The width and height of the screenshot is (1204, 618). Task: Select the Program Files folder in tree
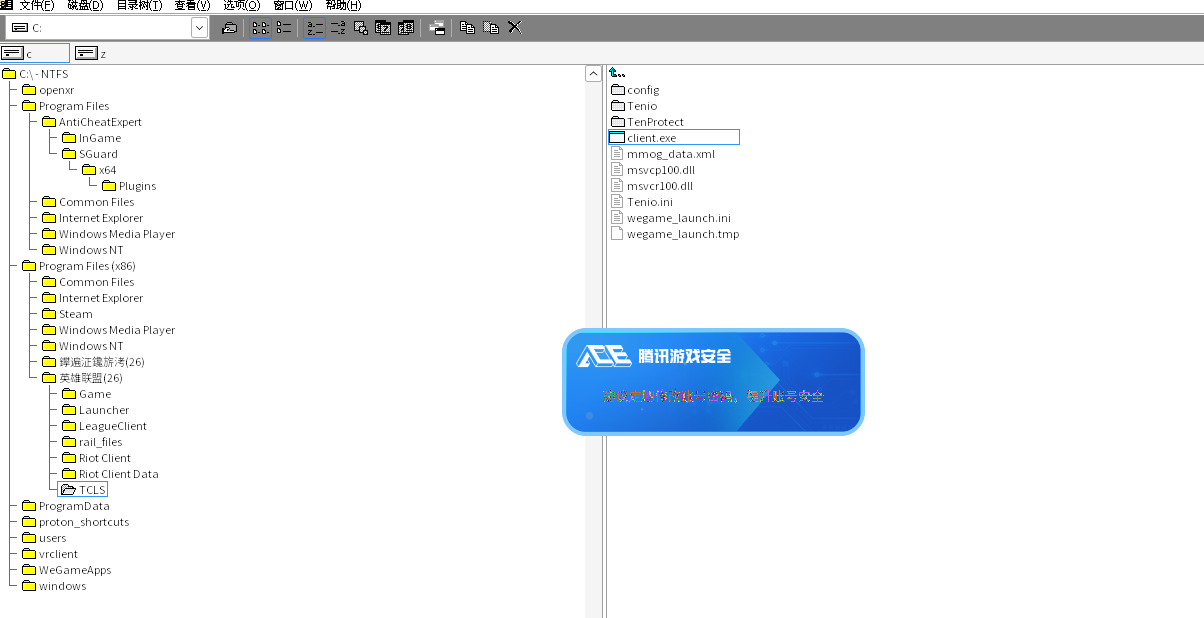[x=66, y=106]
